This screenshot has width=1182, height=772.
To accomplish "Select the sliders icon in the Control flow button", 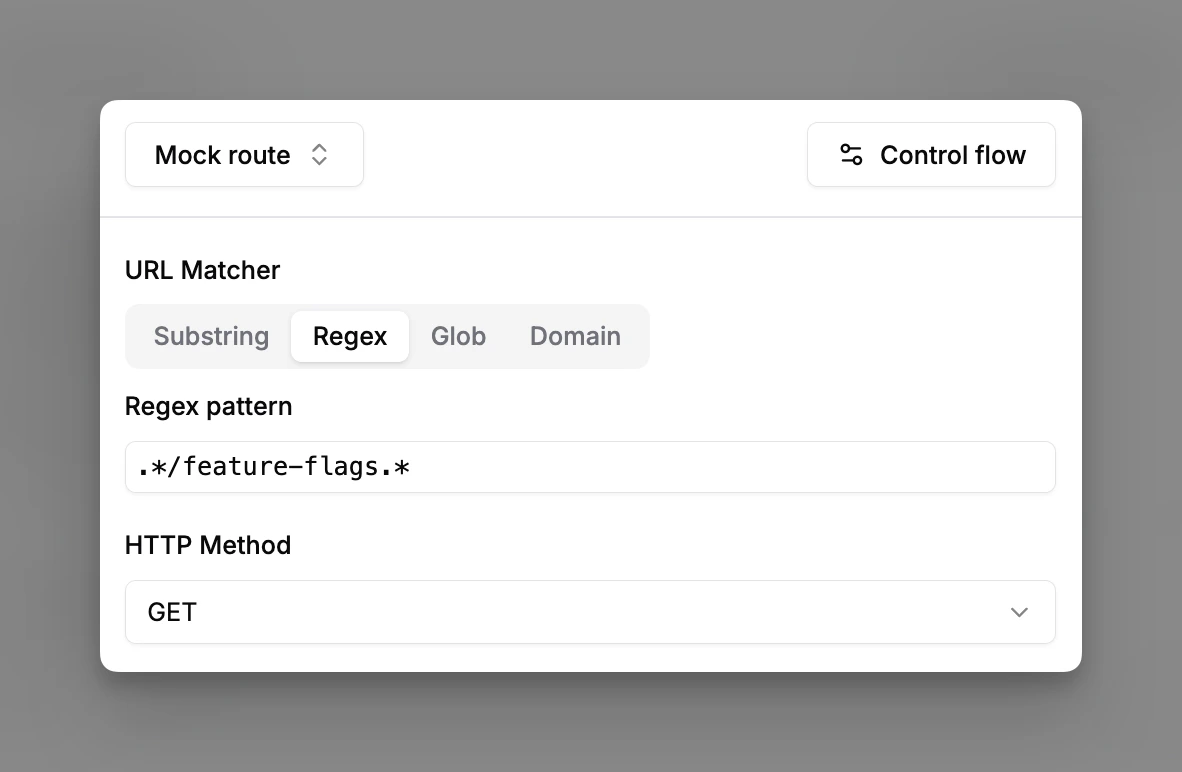I will pyautogui.click(x=851, y=154).
